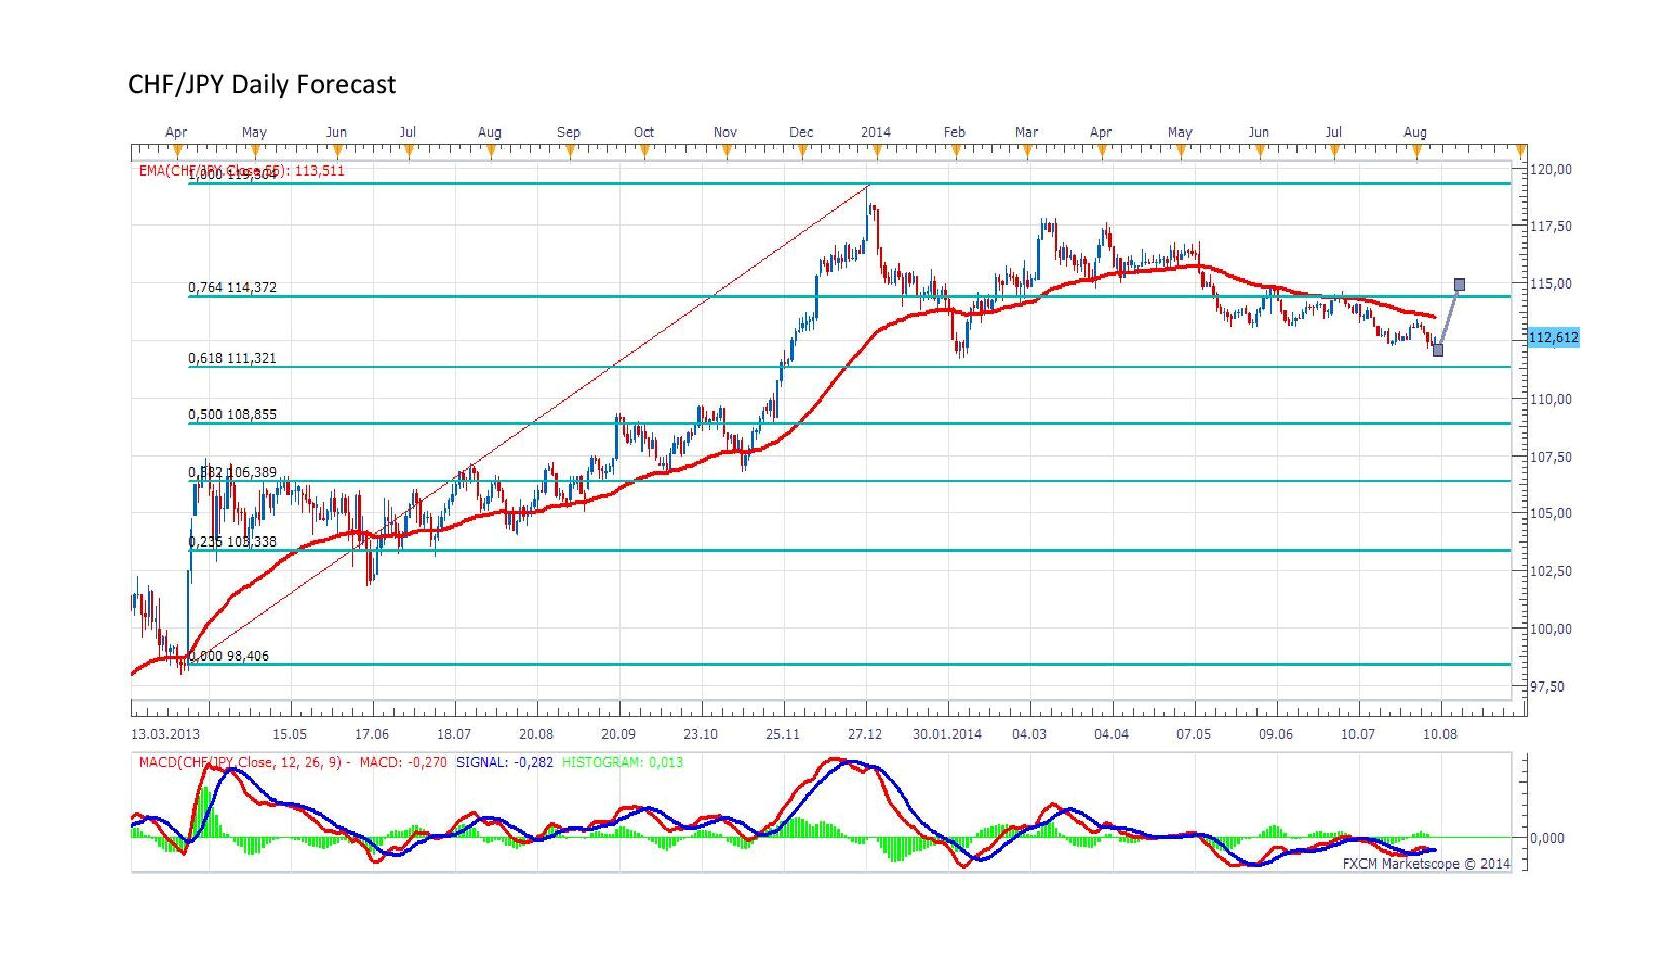Screen dimensions: 1656x964
Task: Click the 100,00 price axis value
Action: (1551, 629)
